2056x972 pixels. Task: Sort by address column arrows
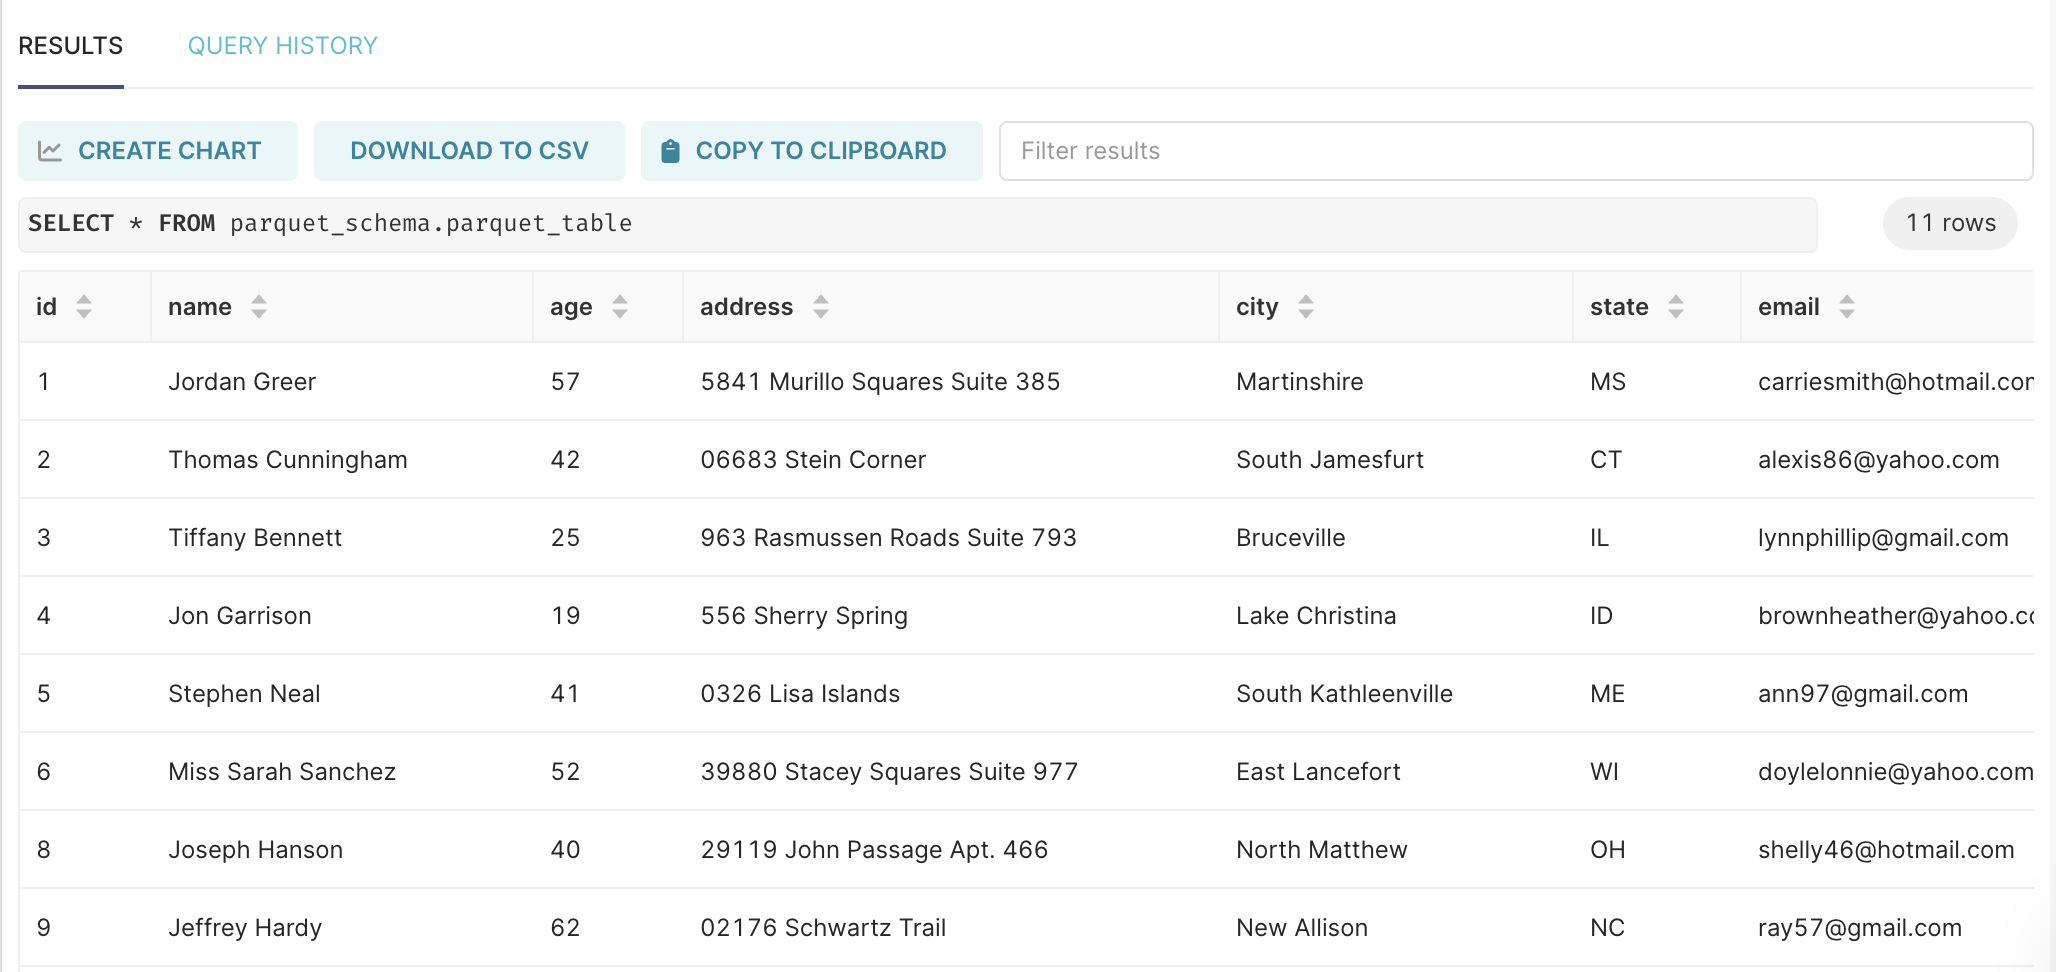point(821,307)
